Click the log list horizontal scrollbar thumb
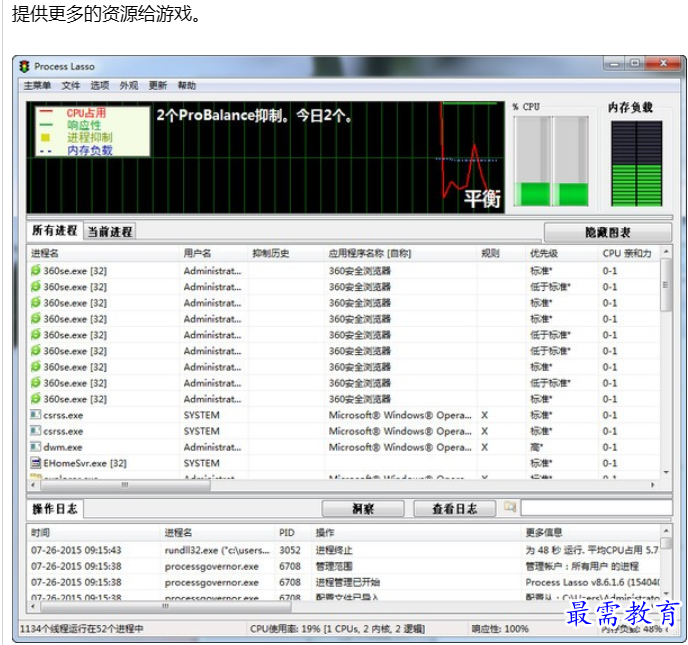The height and width of the screenshot is (645, 688). point(166,606)
